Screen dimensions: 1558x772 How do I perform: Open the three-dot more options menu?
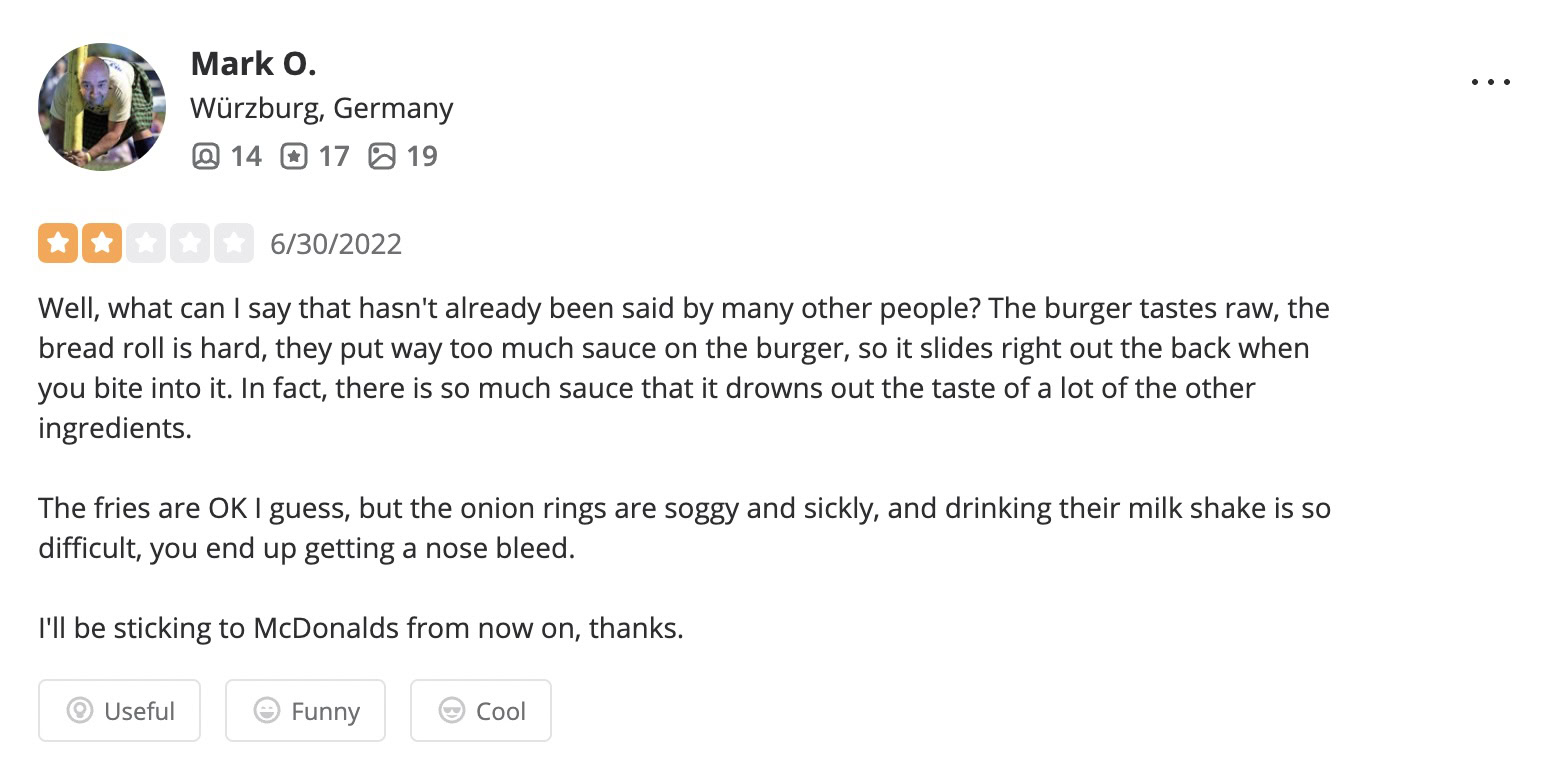coord(1491,82)
